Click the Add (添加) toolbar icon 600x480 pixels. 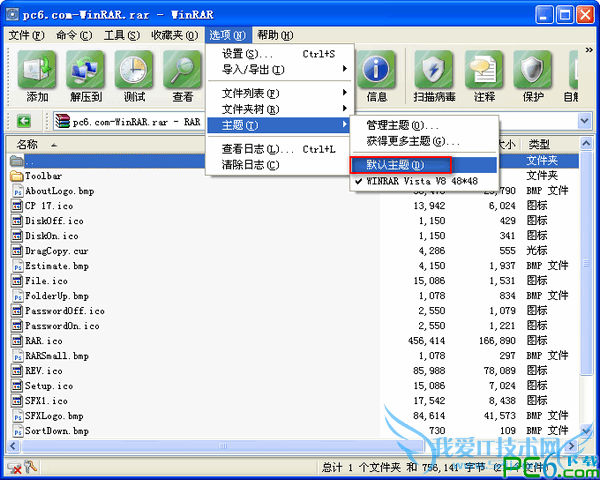click(x=37, y=69)
